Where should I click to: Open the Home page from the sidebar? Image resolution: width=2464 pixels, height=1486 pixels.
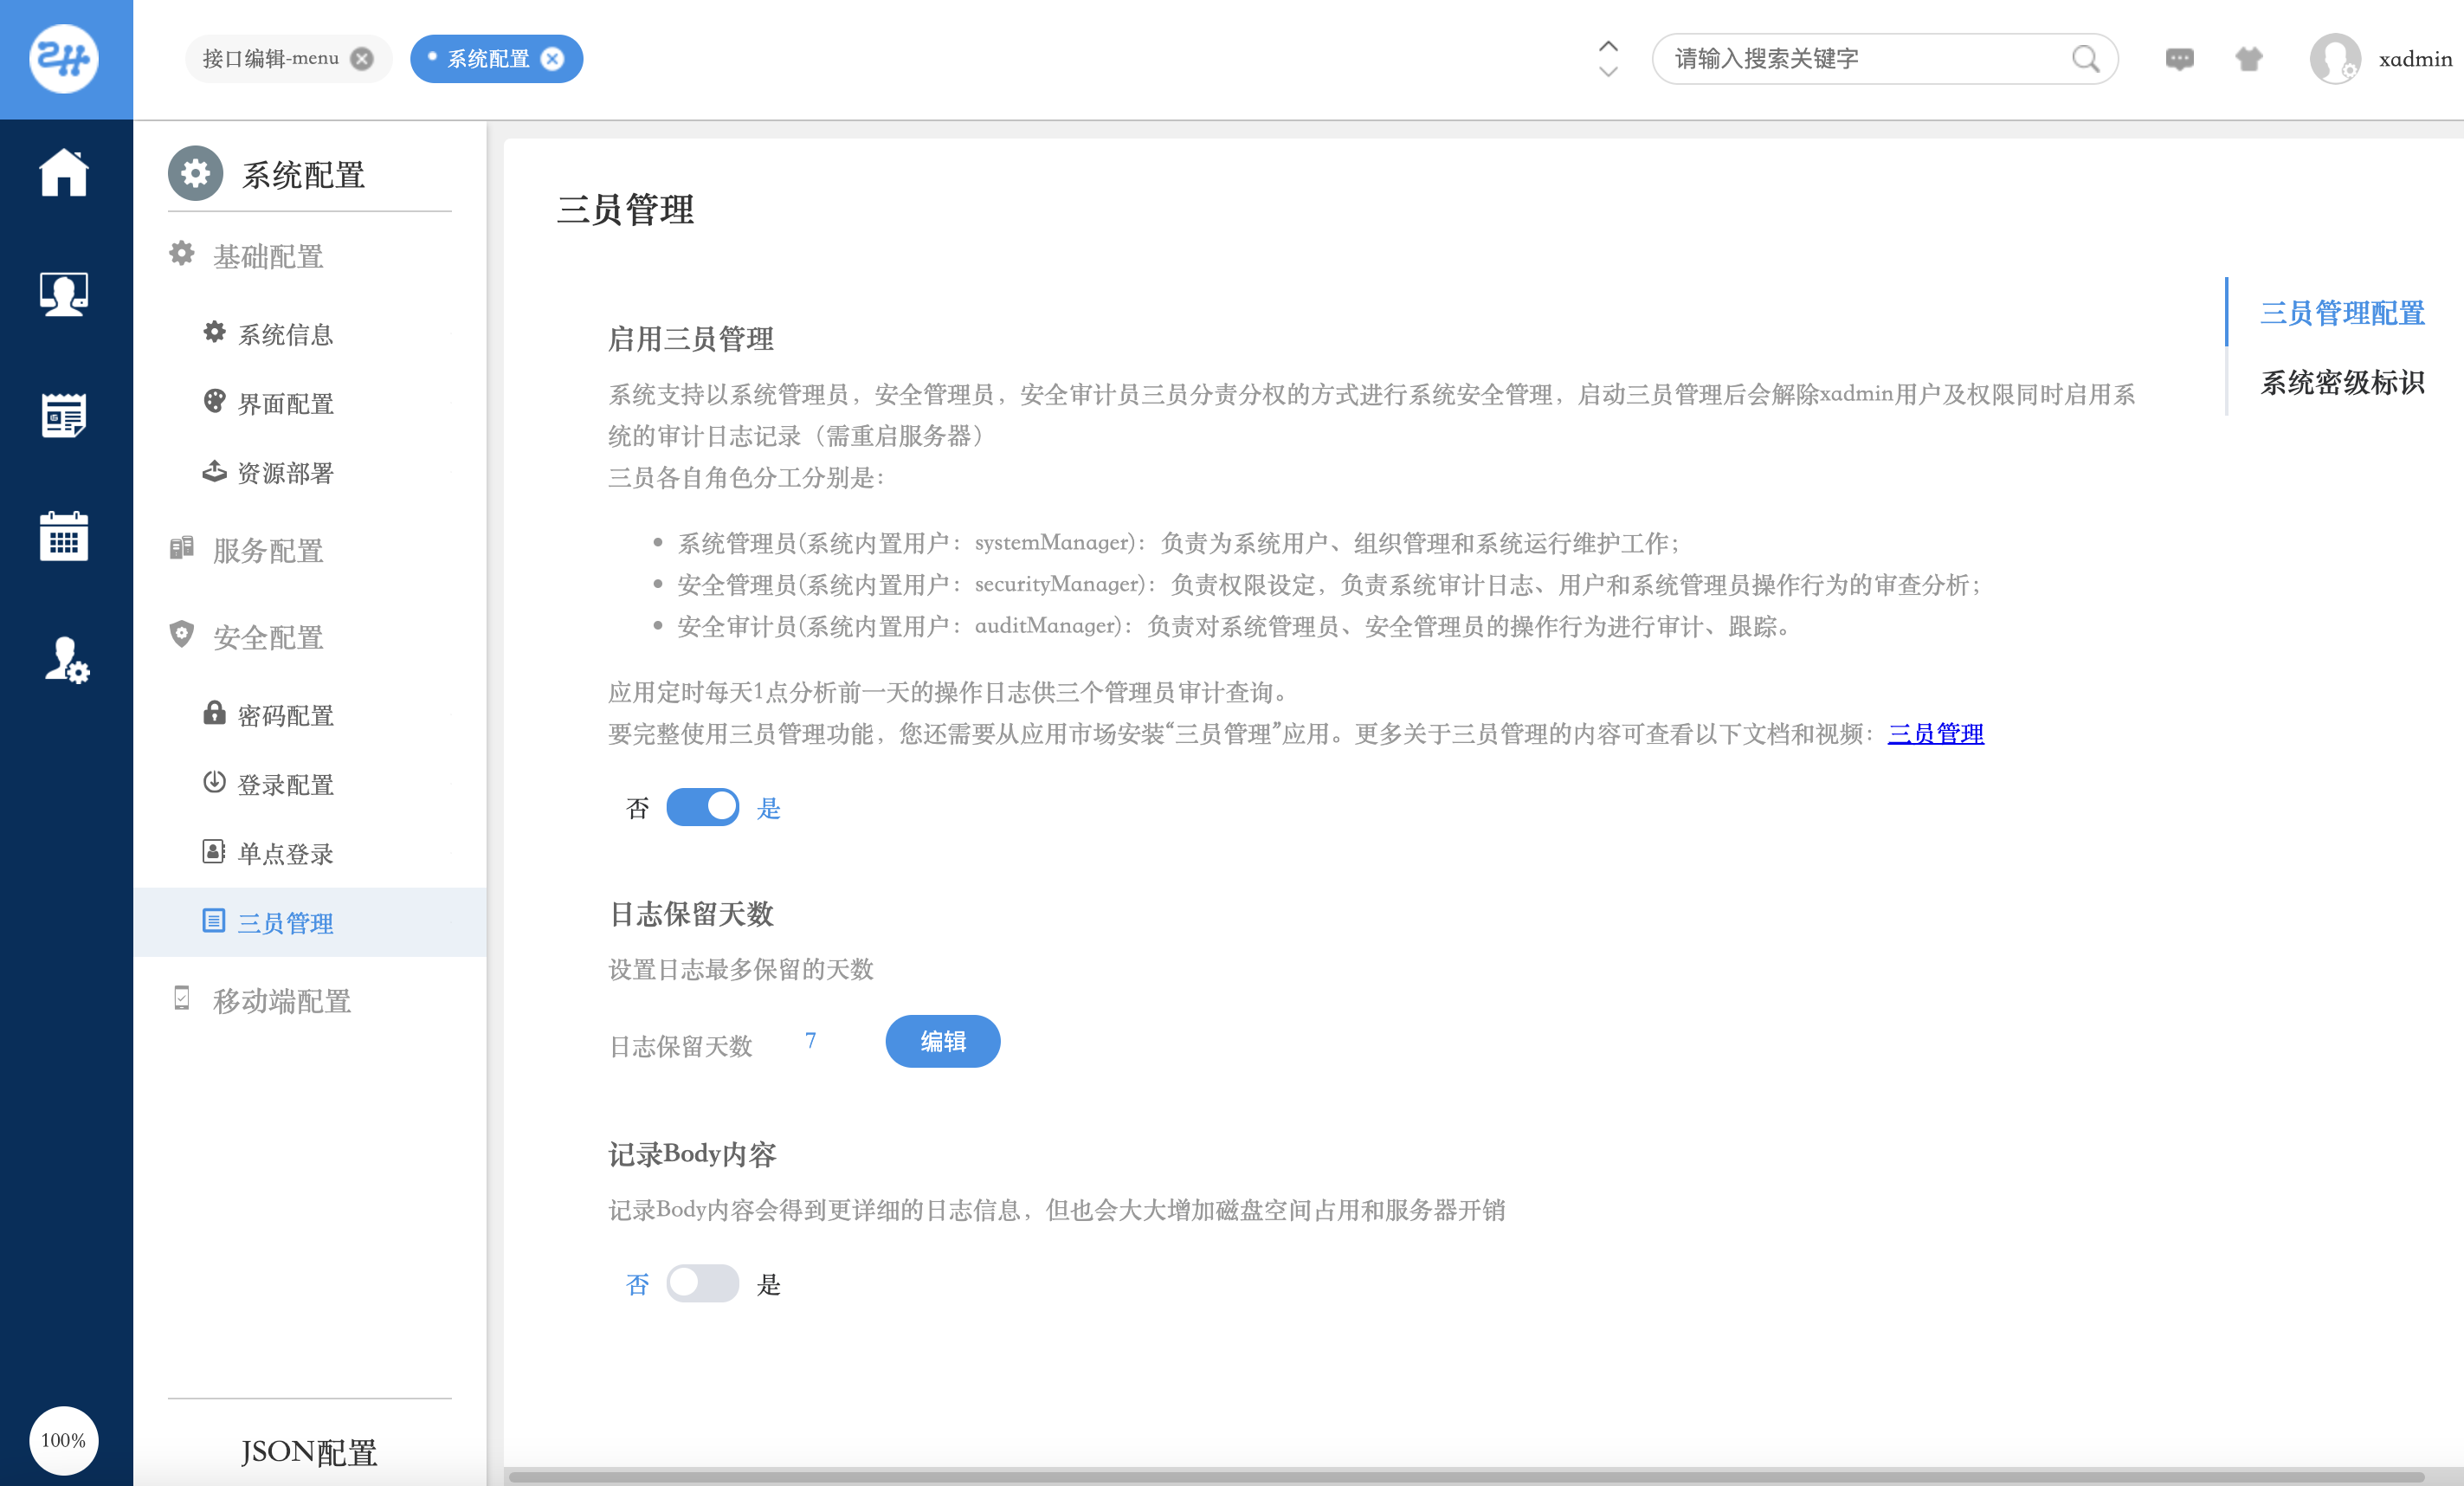(x=63, y=173)
